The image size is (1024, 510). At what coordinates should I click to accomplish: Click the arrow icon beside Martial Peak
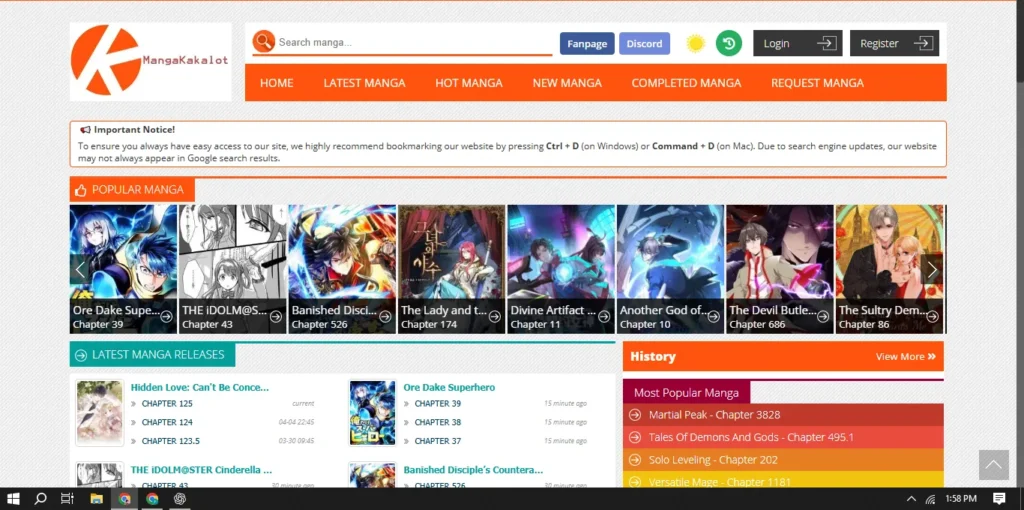click(635, 415)
